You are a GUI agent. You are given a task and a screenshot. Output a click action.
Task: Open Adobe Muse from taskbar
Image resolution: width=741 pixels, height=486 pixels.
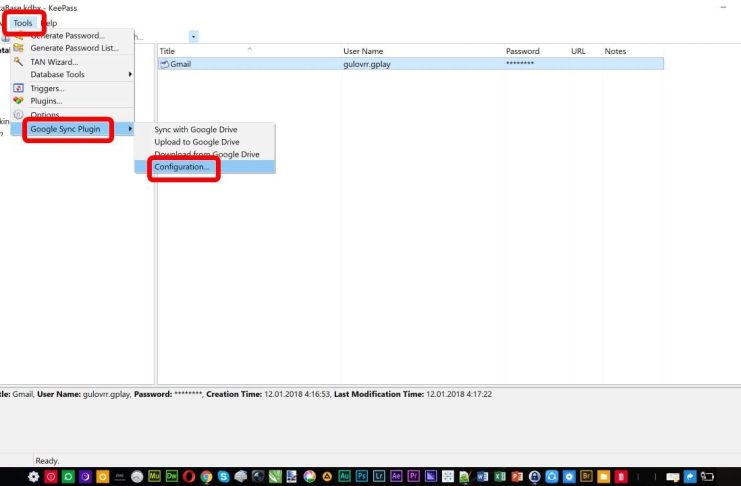click(x=154, y=476)
